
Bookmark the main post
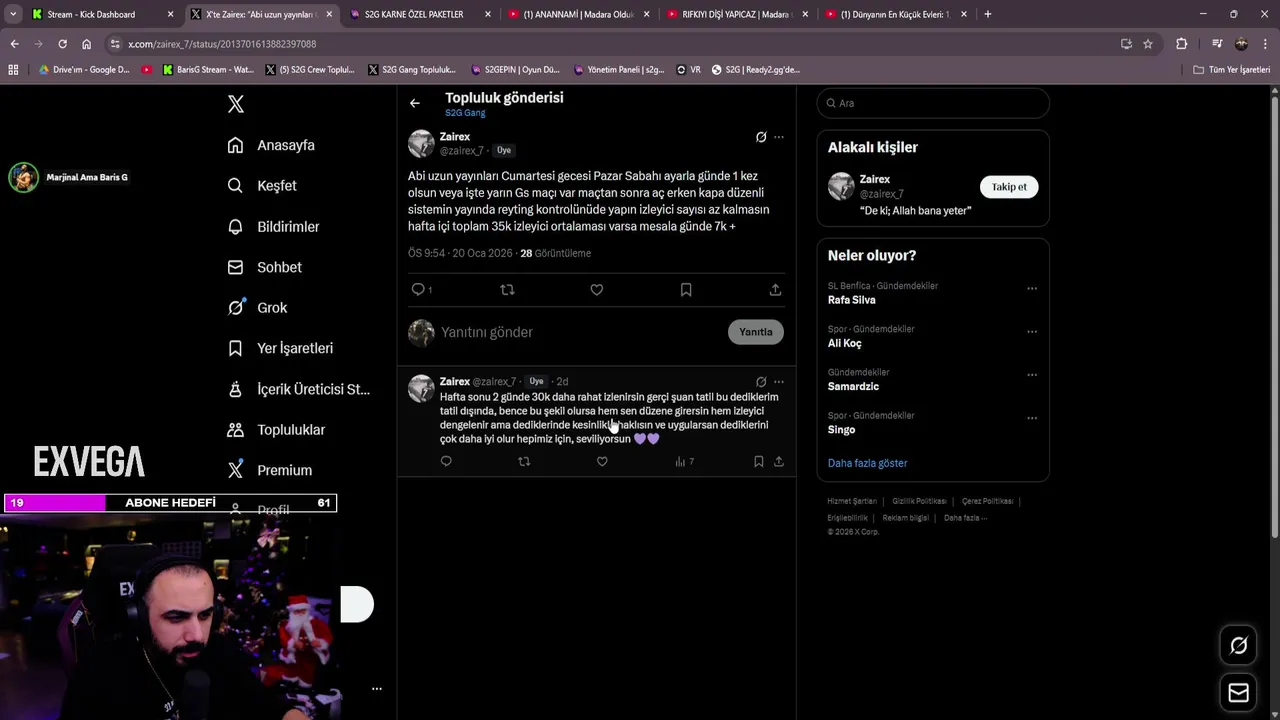[686, 289]
